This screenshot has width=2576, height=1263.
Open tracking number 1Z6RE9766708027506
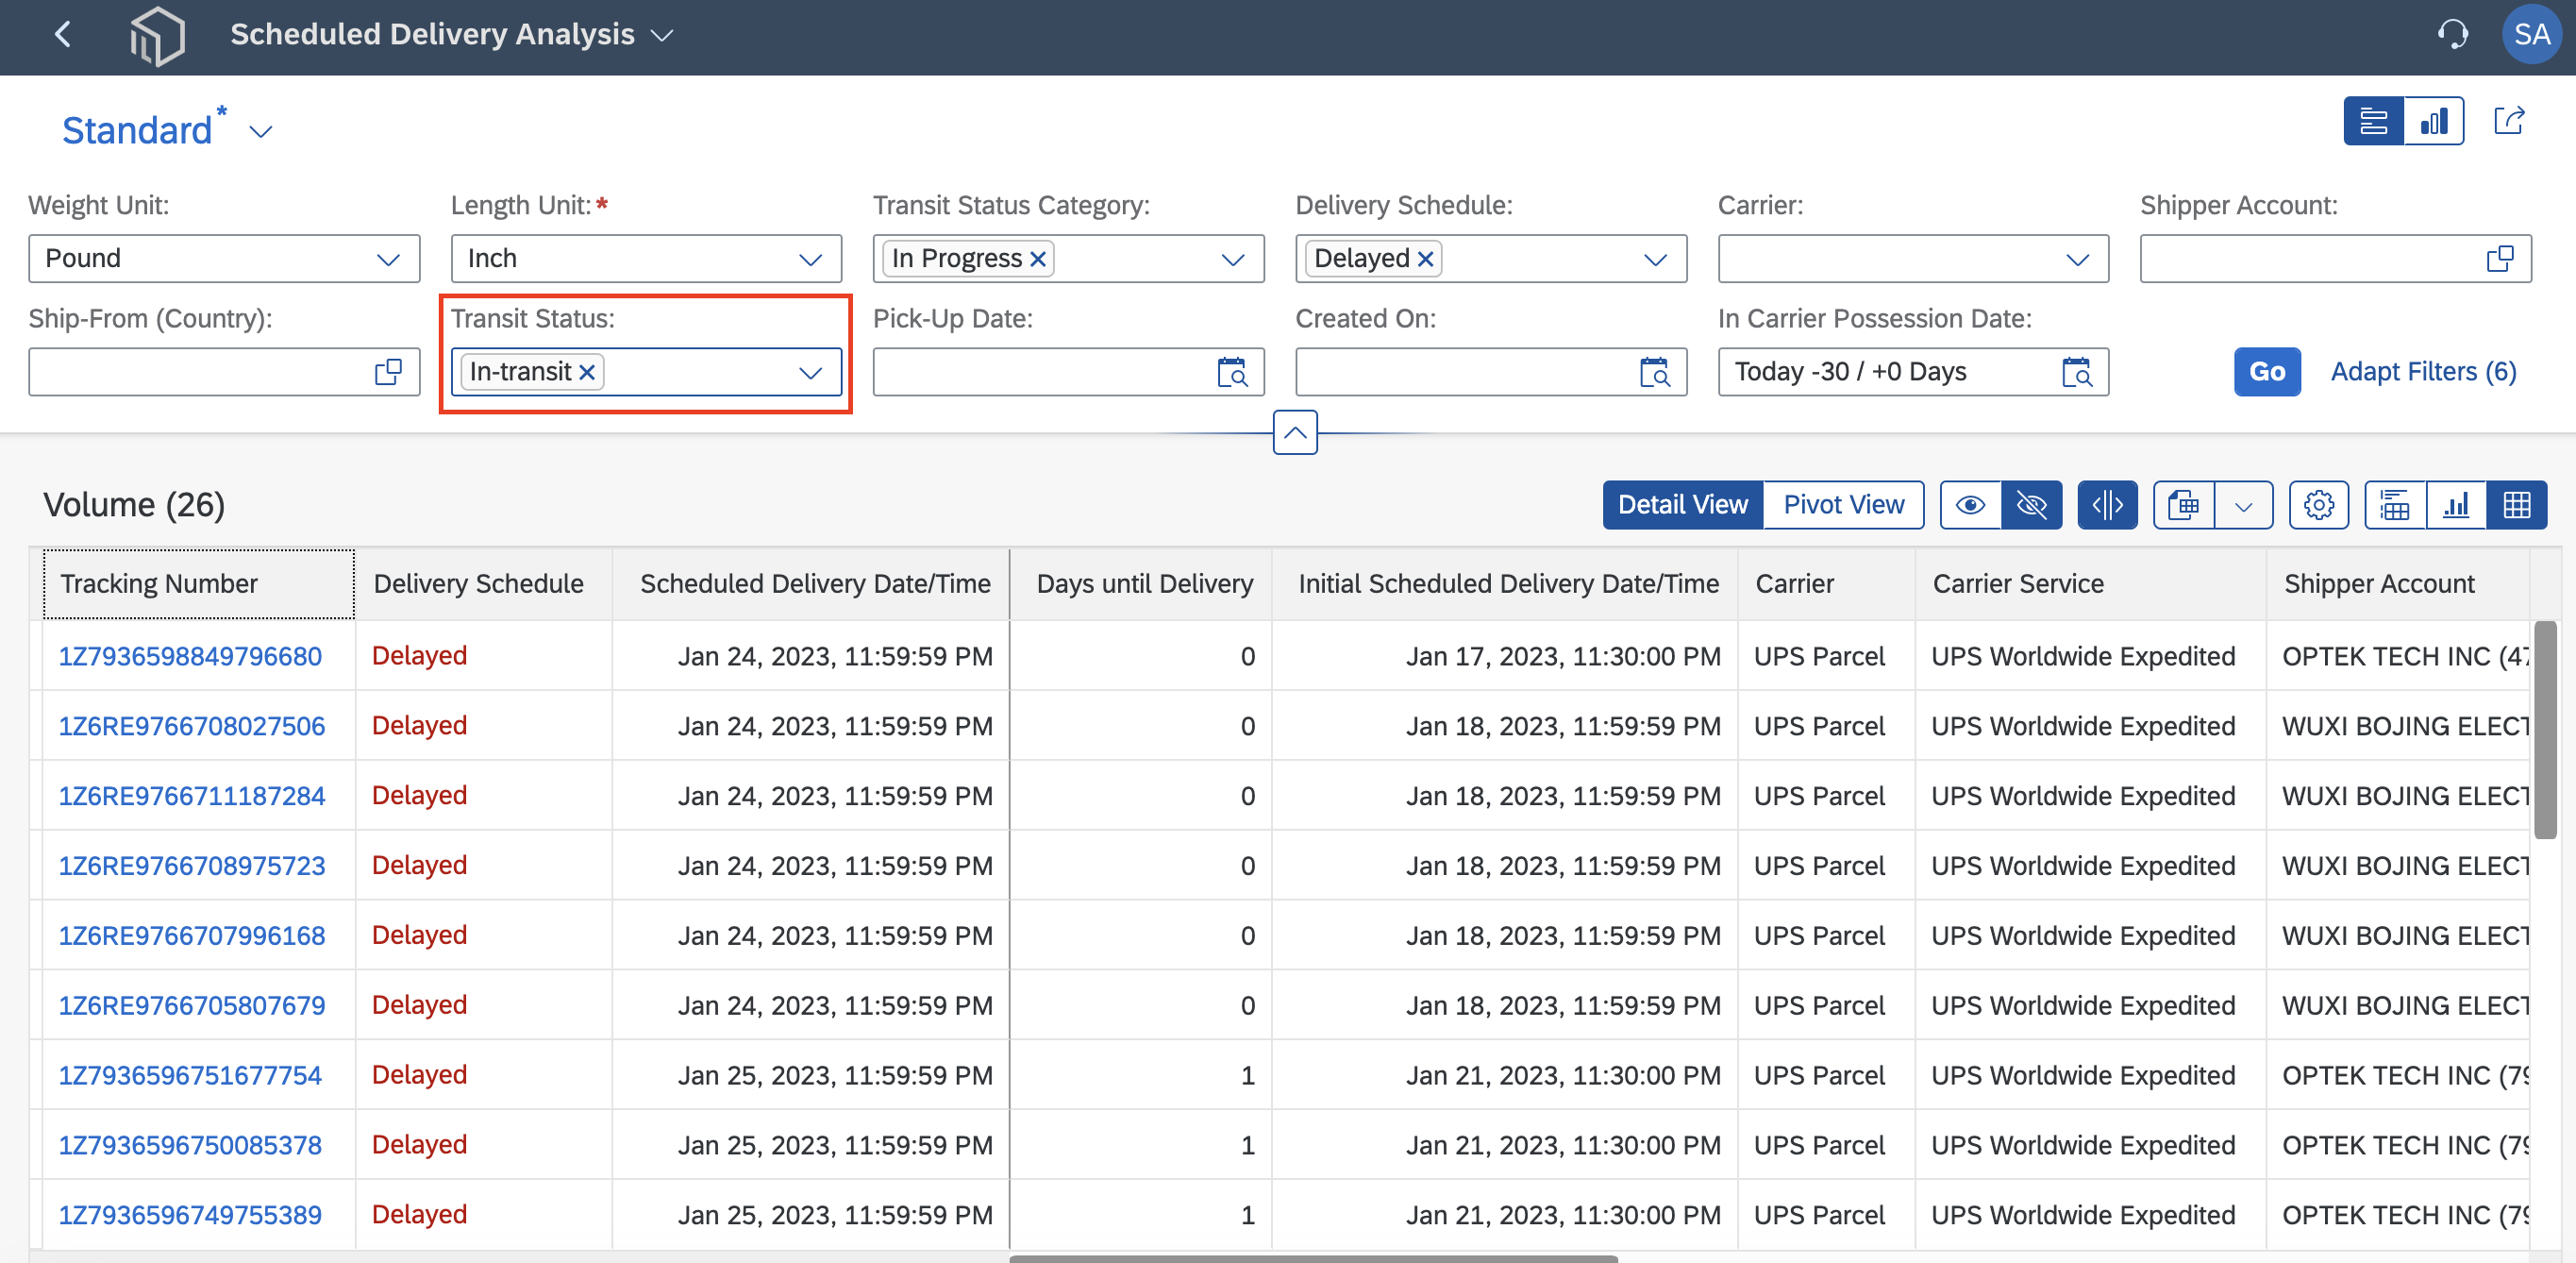point(192,726)
